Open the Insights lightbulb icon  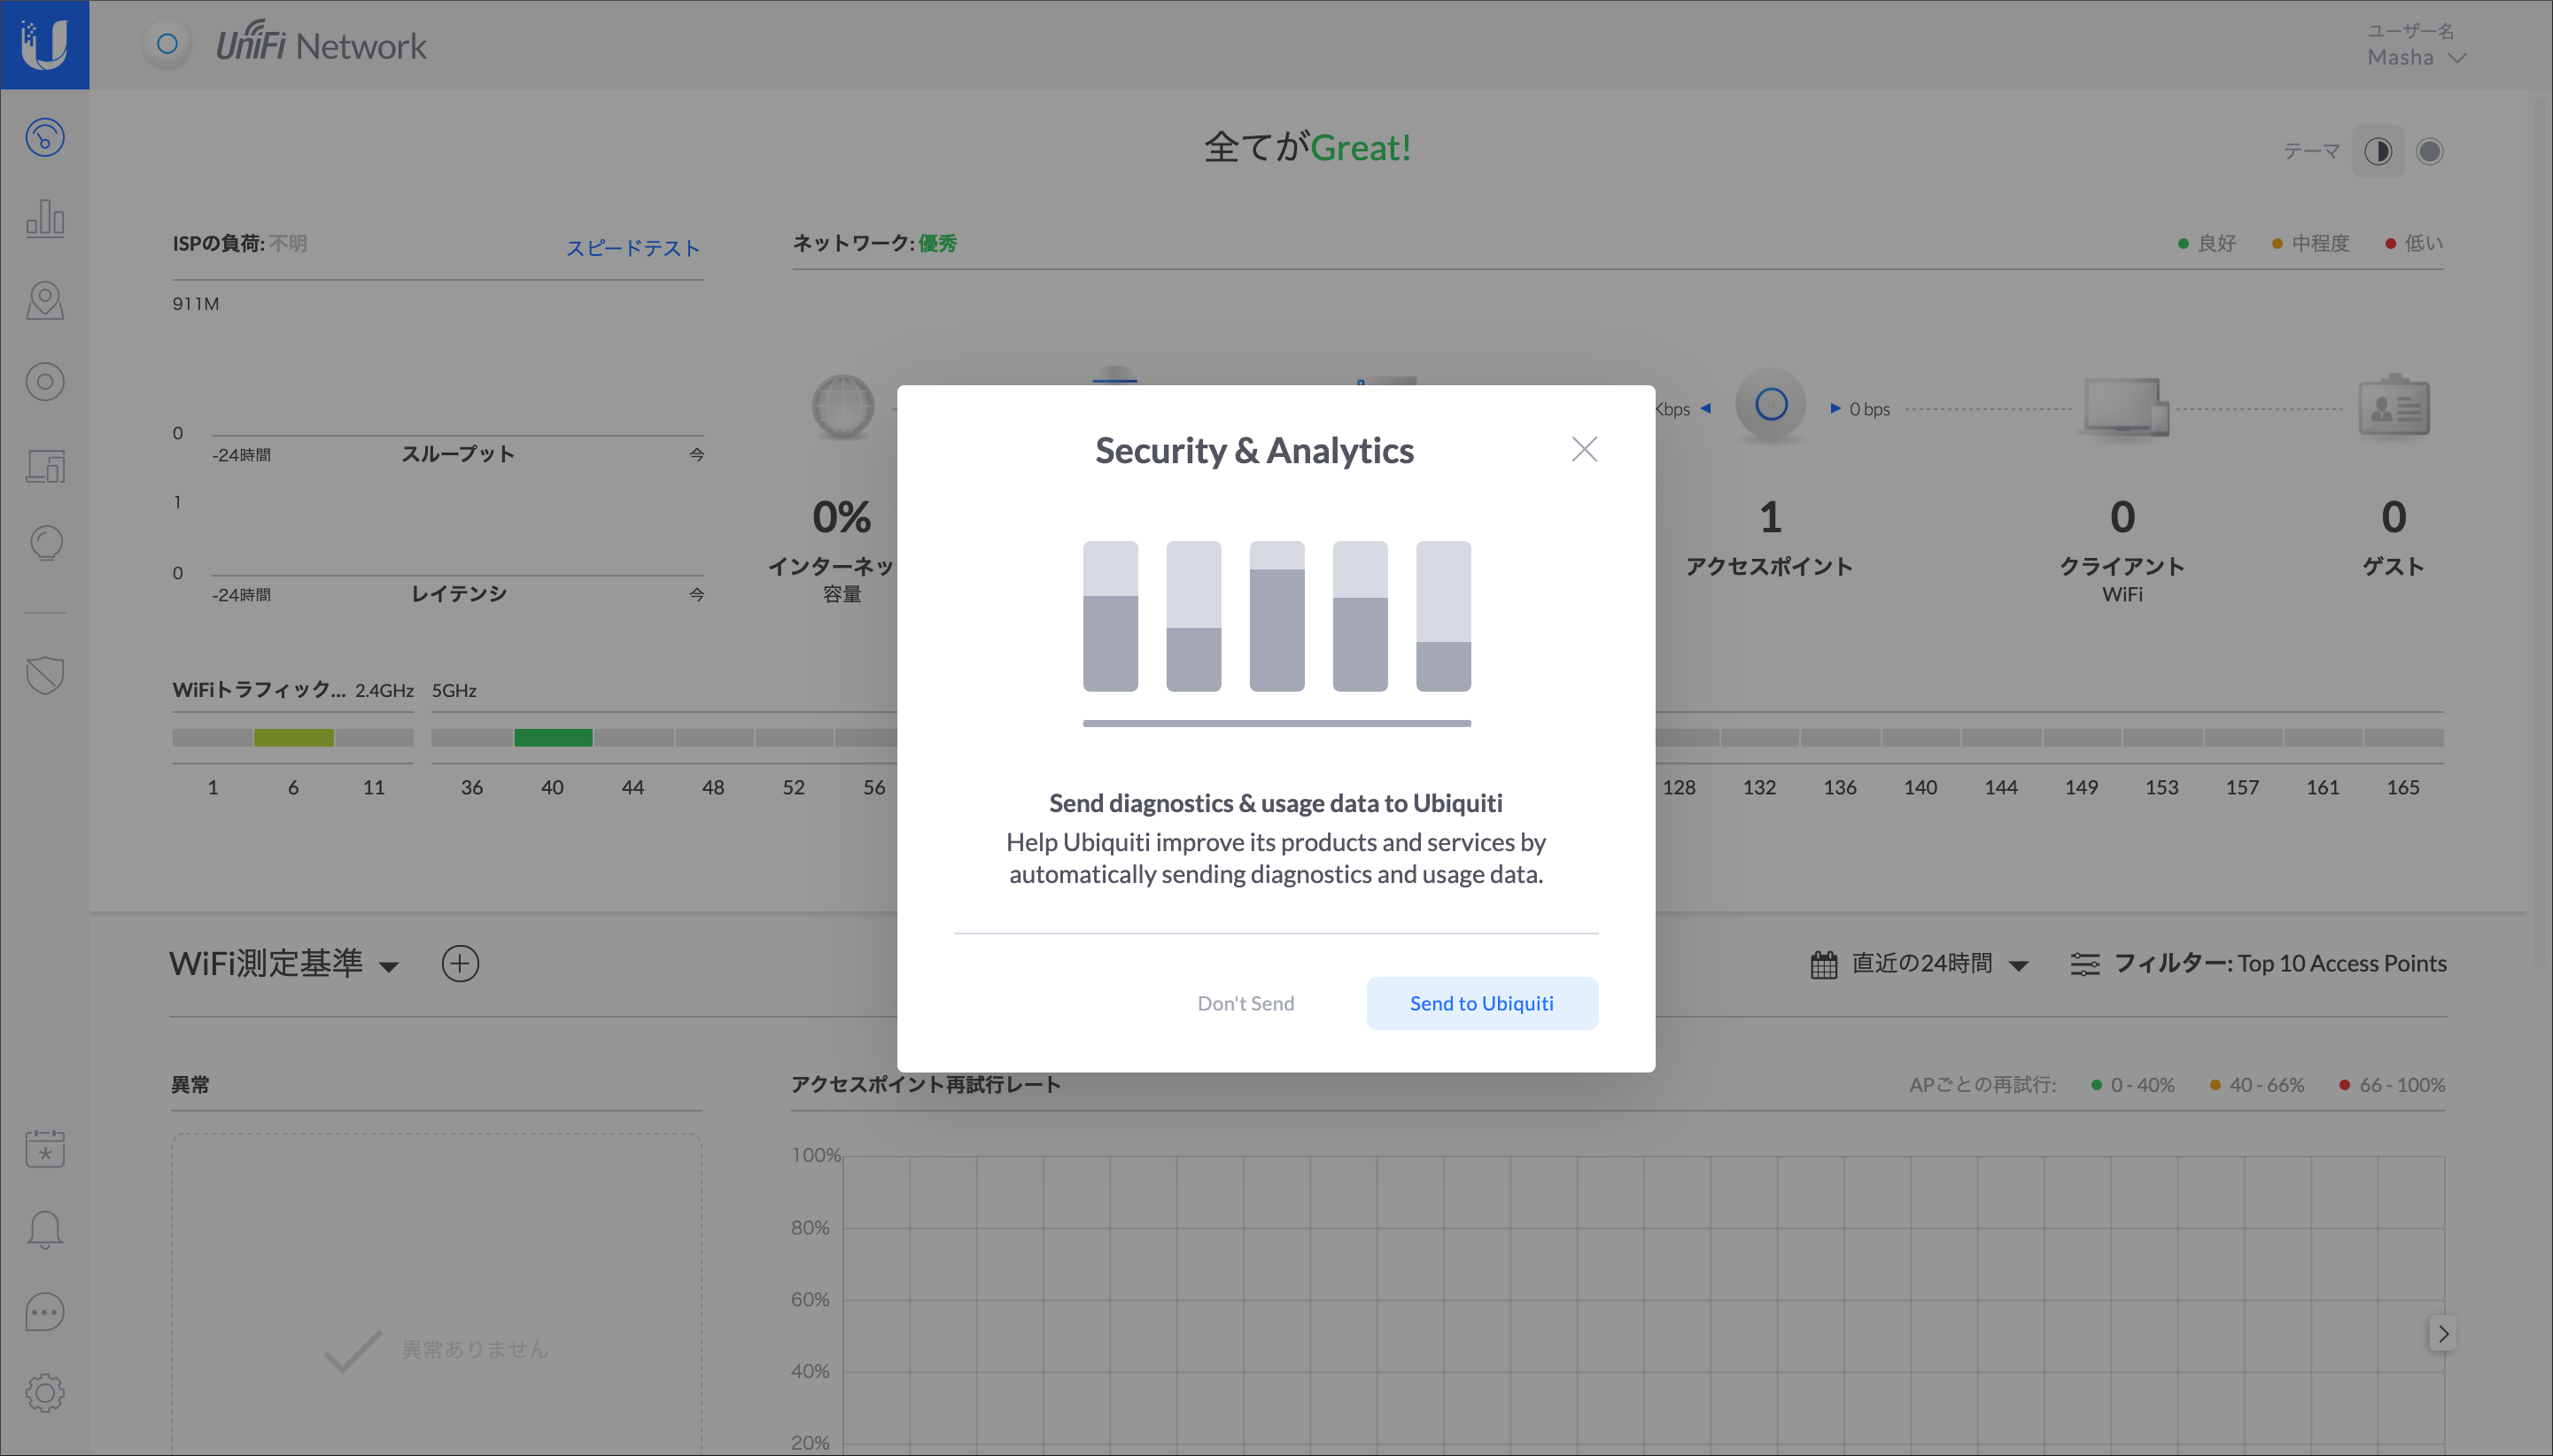(45, 543)
